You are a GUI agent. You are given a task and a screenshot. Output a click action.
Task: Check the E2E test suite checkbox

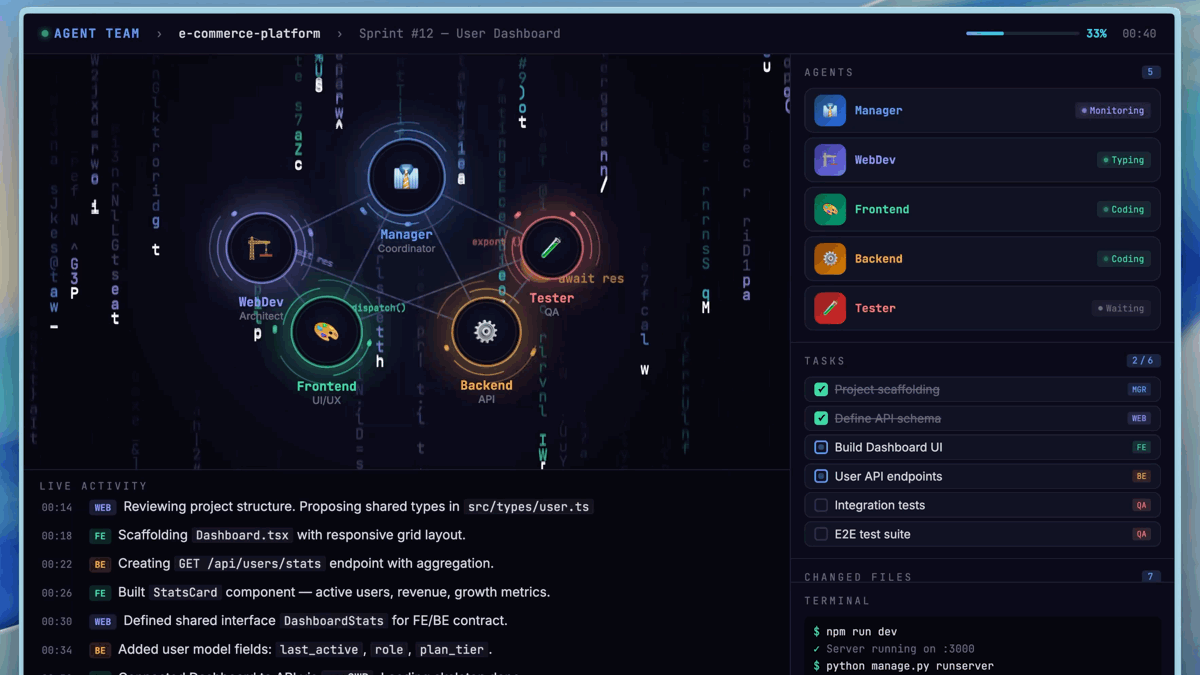coord(821,535)
